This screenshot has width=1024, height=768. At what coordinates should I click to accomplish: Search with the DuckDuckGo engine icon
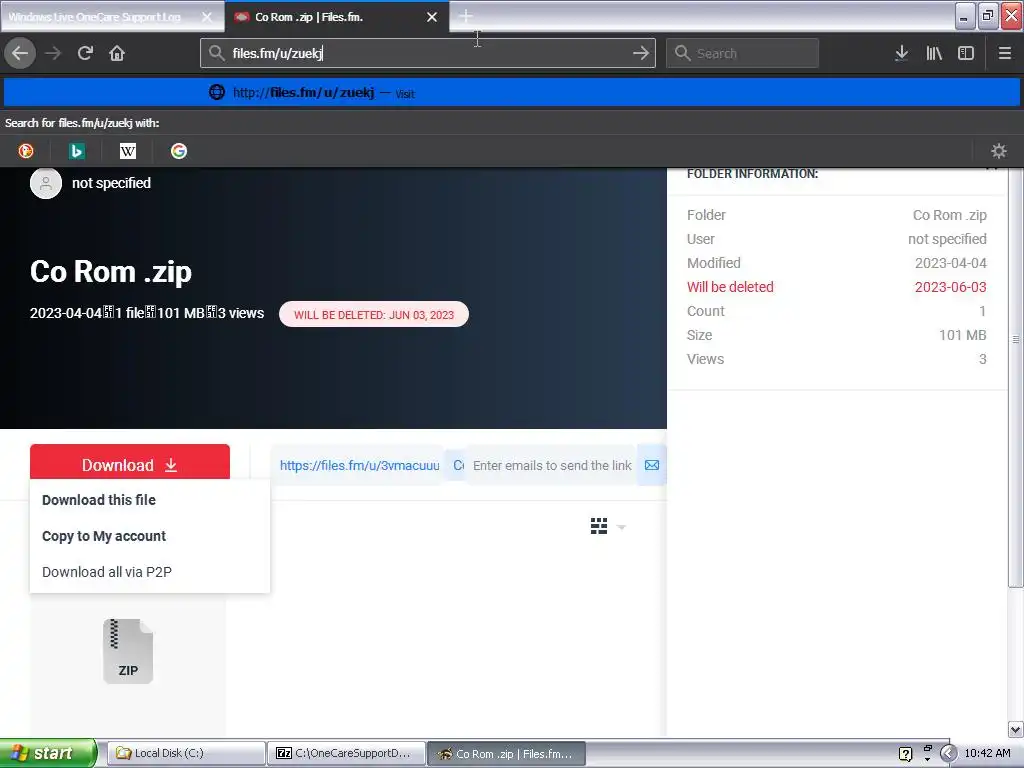[26, 152]
